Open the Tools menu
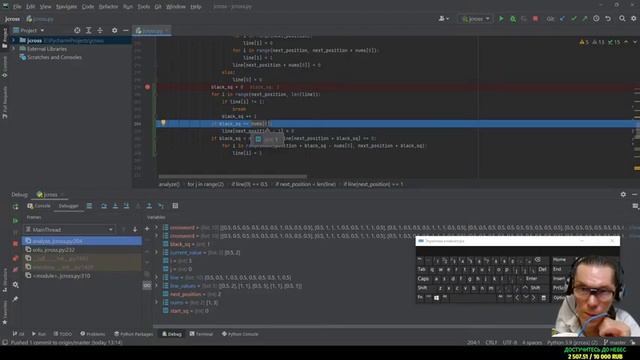Screen dimensions: 640x360 (x=143, y=7)
